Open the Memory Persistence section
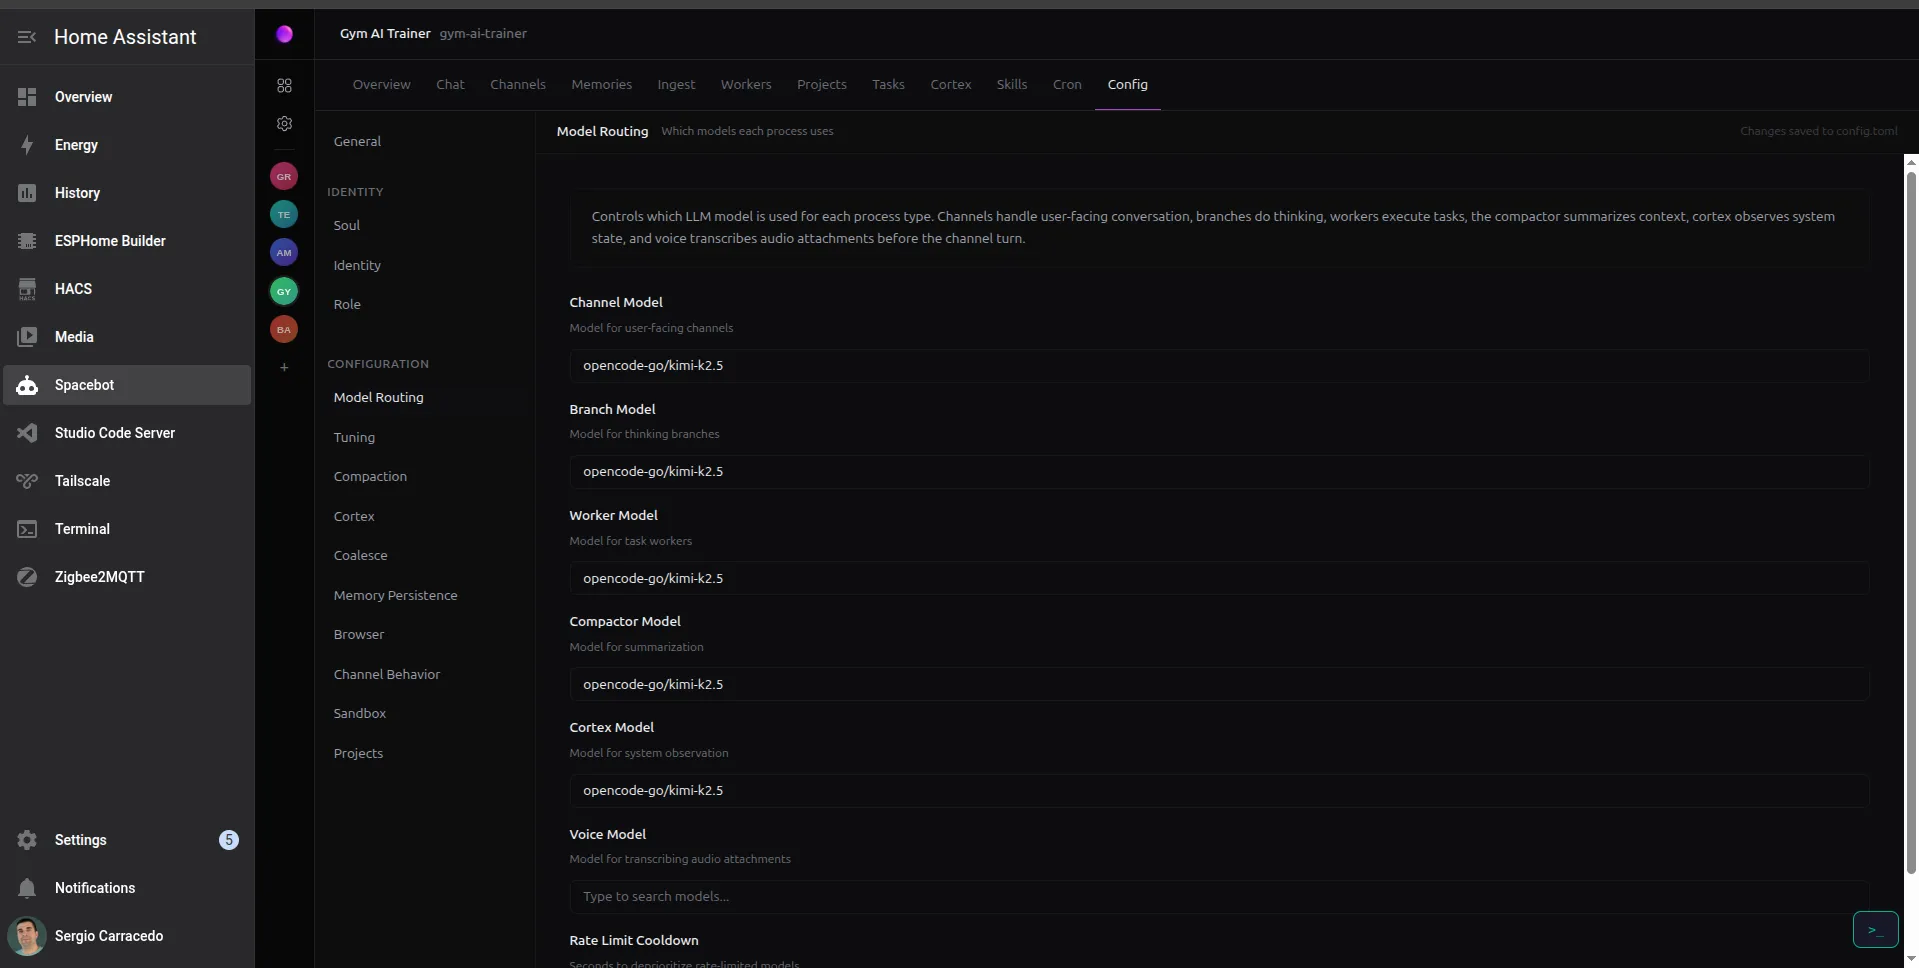 395,596
